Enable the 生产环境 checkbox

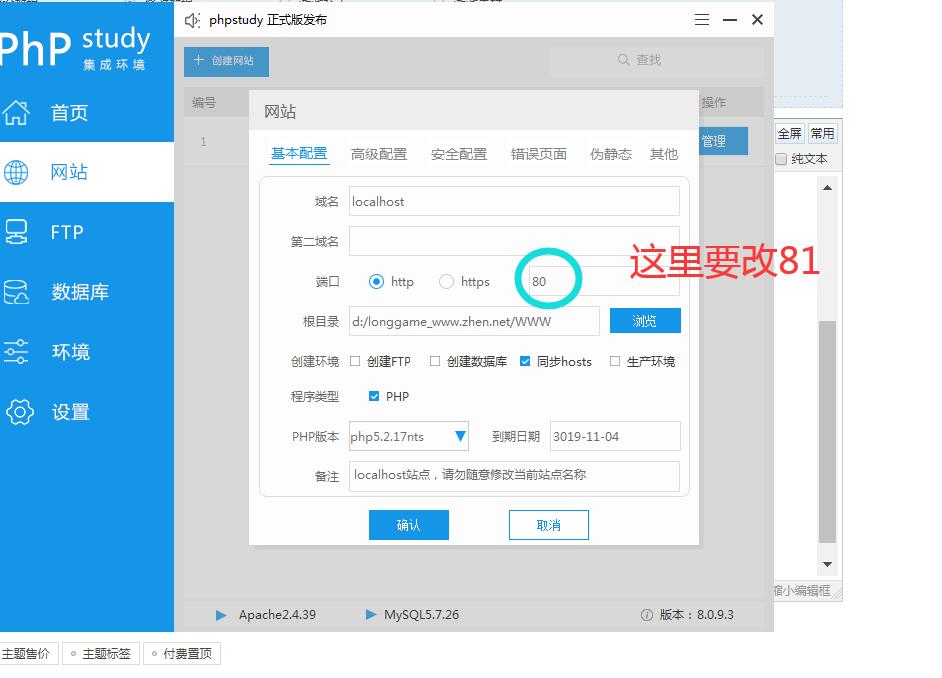pyautogui.click(x=615, y=361)
